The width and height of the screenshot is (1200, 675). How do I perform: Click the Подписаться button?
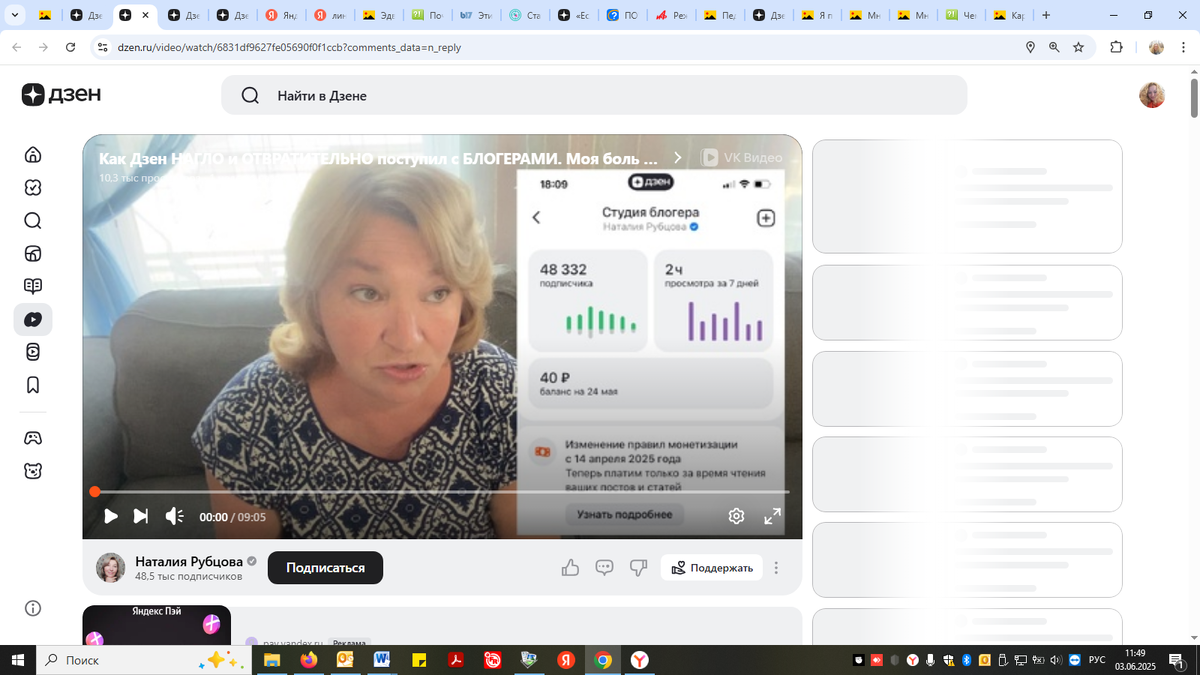pos(325,568)
